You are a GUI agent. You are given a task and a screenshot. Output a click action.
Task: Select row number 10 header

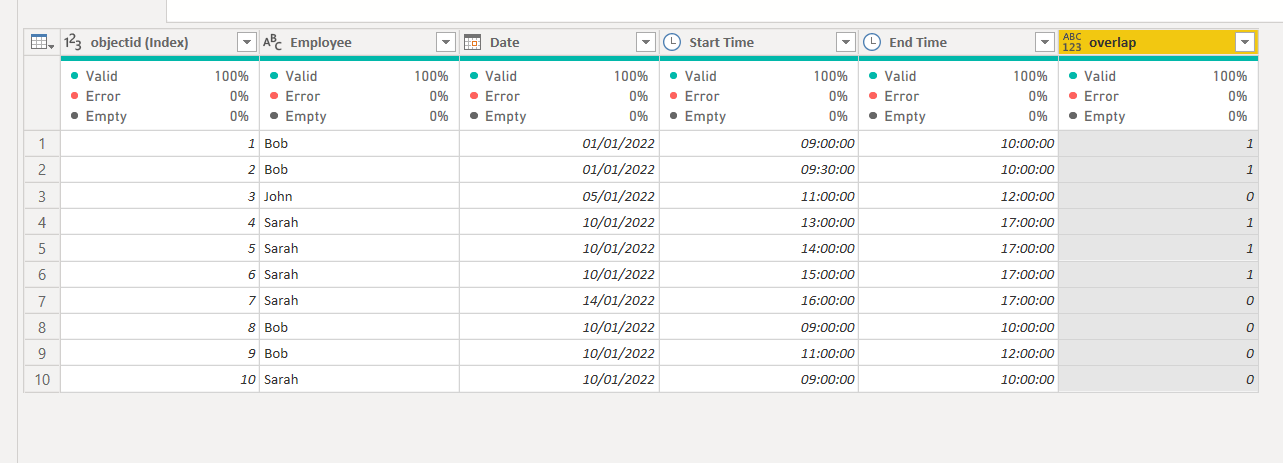(42, 379)
